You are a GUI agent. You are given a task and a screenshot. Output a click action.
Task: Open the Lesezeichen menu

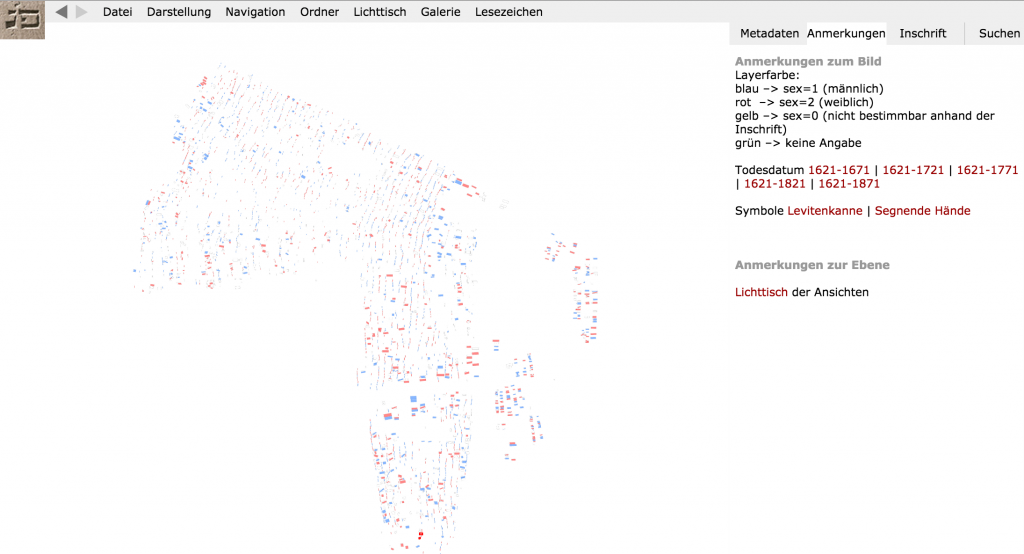(x=509, y=12)
